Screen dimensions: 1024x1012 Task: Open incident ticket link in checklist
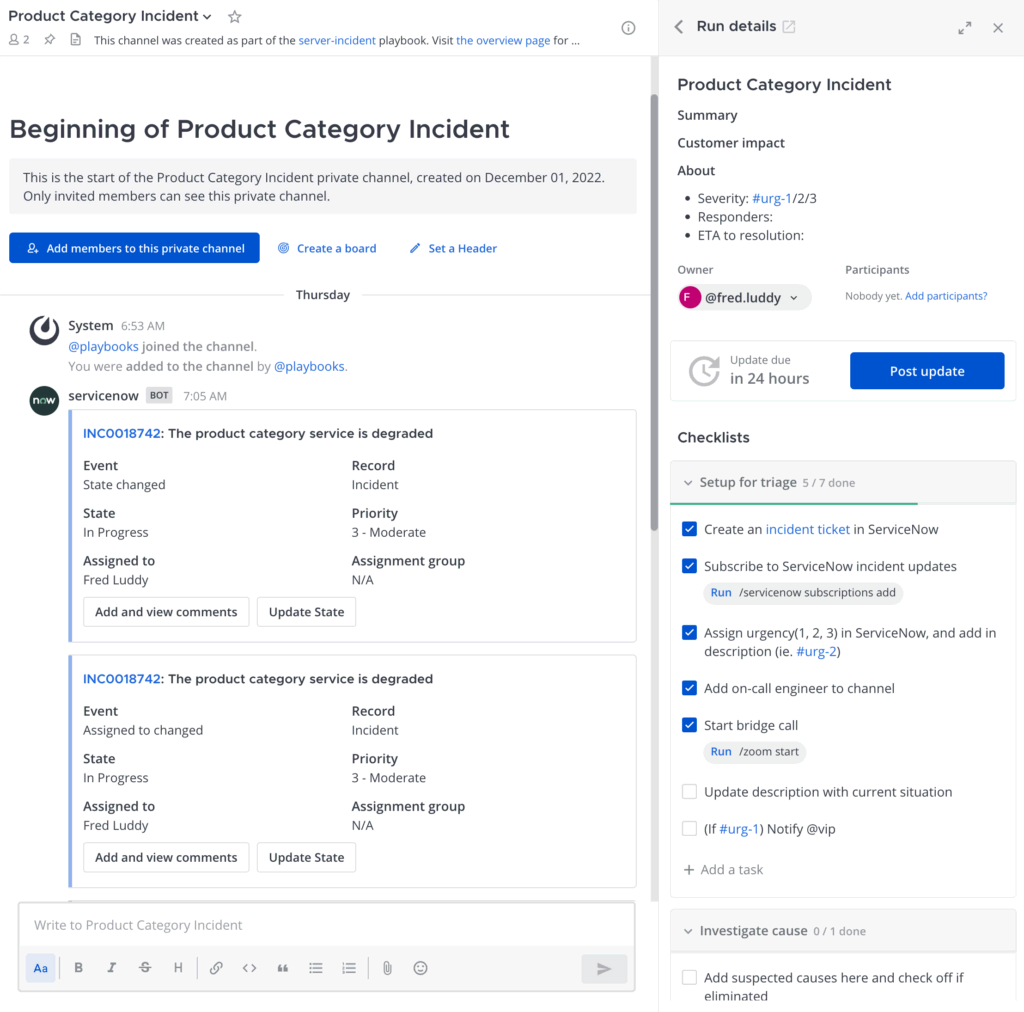click(x=808, y=530)
